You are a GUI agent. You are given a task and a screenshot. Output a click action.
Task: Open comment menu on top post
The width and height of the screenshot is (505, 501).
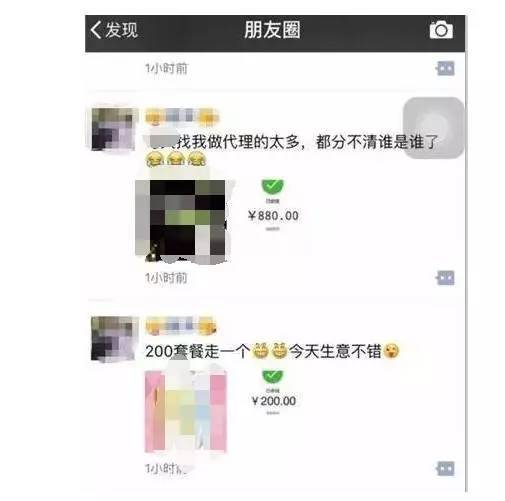coord(445,68)
